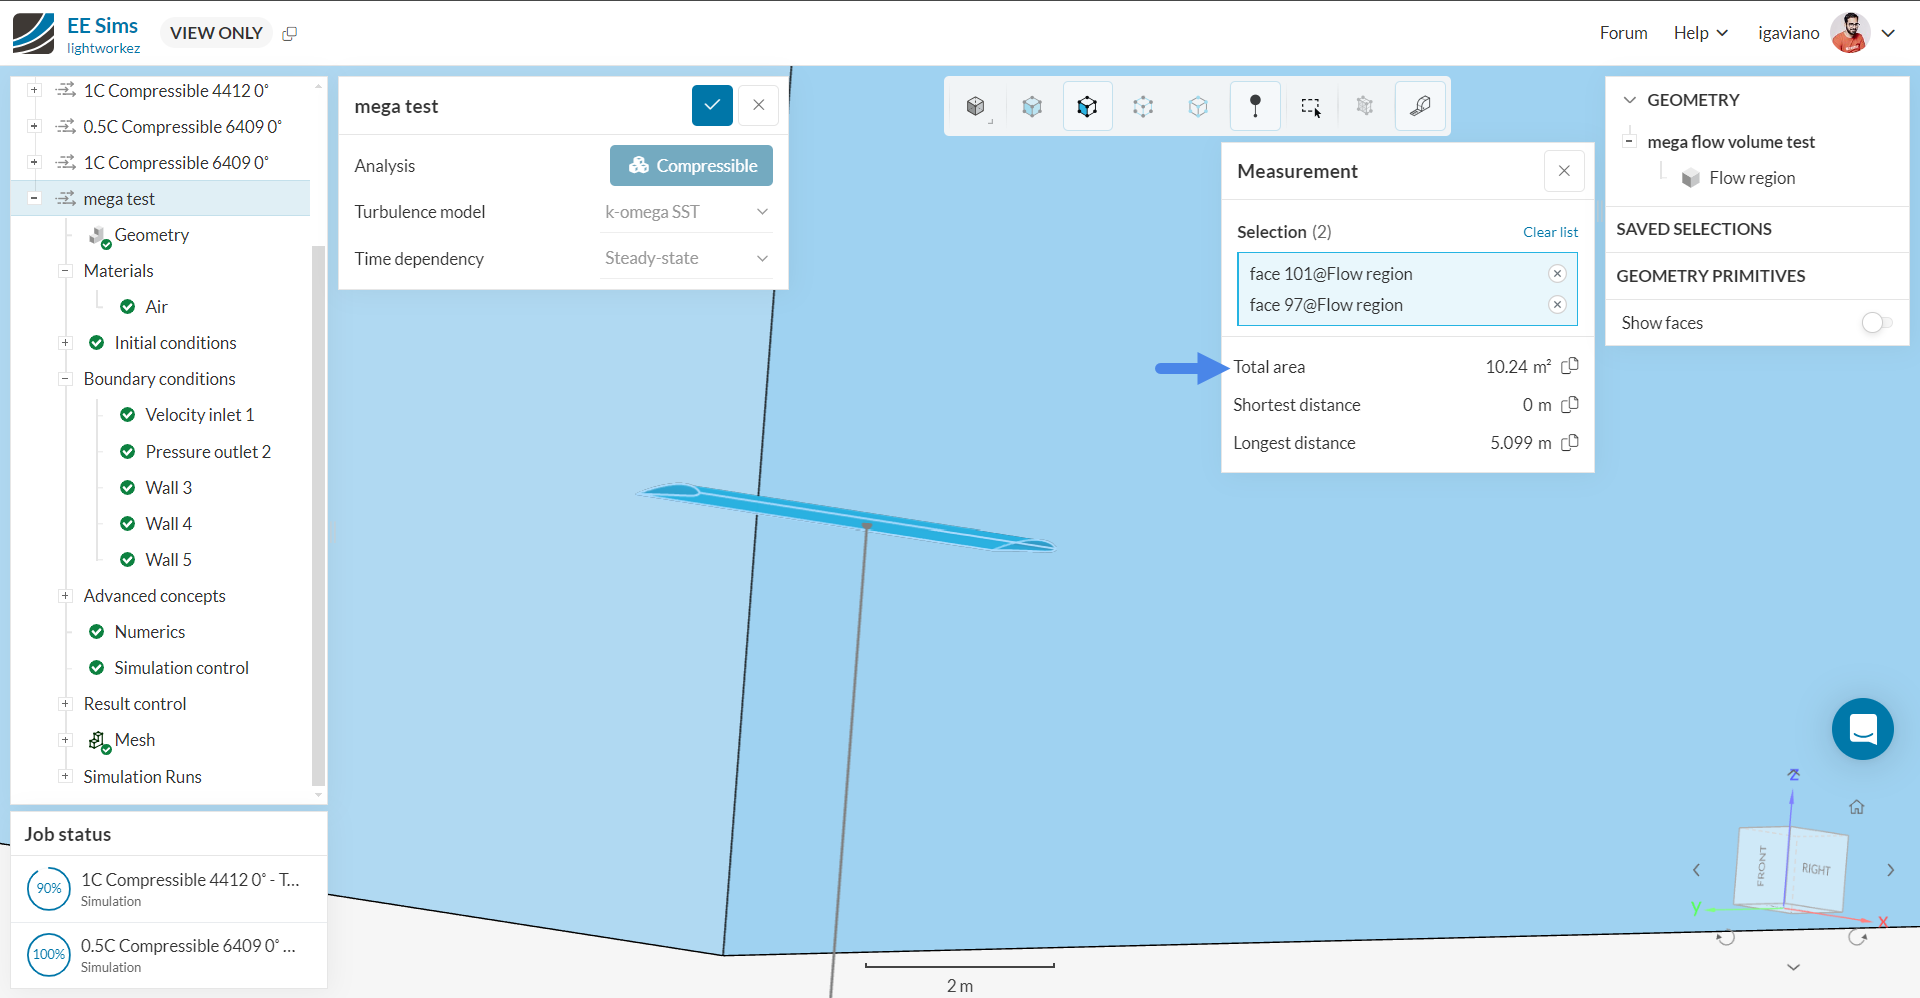Open the chat support widget
This screenshot has width=1920, height=998.
[1862, 729]
